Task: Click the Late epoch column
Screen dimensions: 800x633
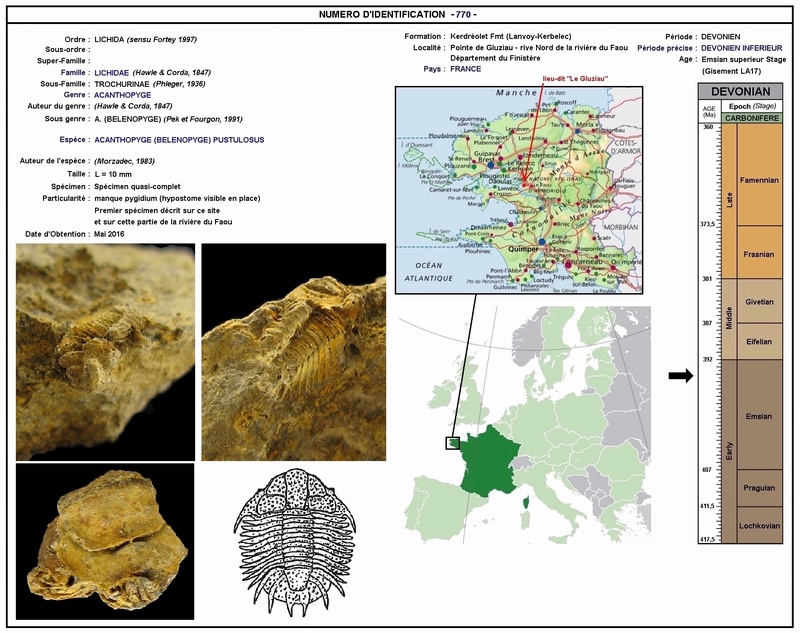Action: tap(730, 200)
